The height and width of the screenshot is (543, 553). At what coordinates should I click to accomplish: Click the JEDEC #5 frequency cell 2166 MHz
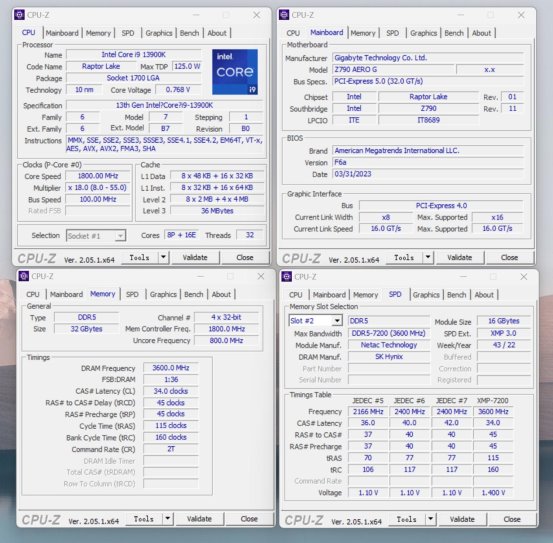pos(368,411)
